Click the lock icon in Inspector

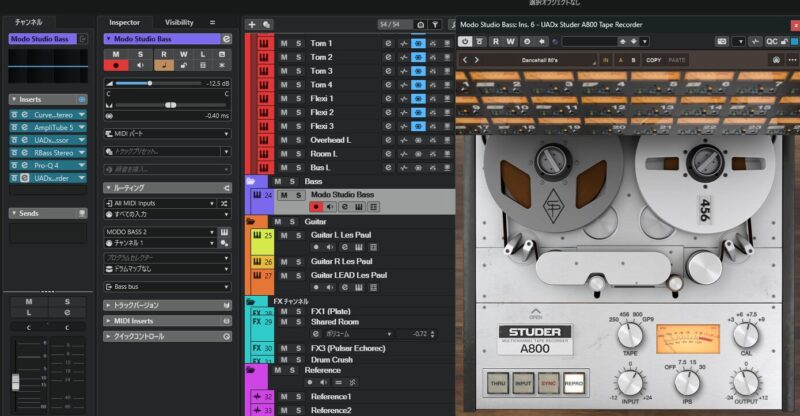(184, 65)
